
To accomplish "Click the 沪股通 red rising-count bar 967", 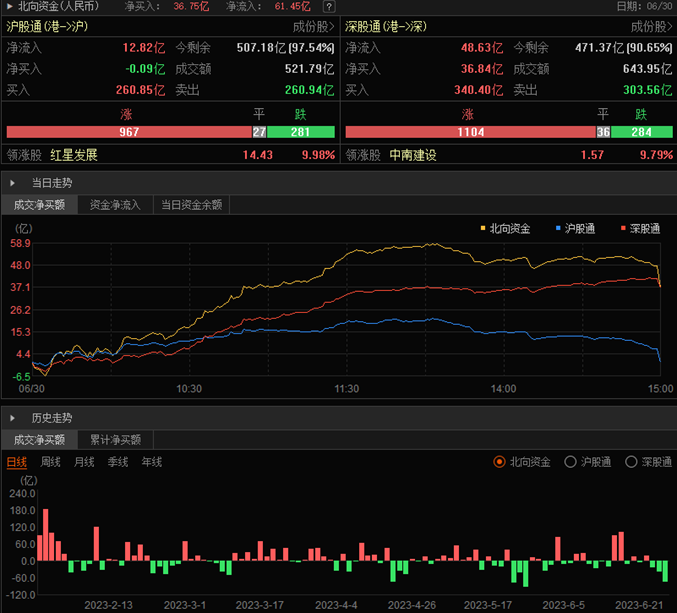I will (x=128, y=132).
